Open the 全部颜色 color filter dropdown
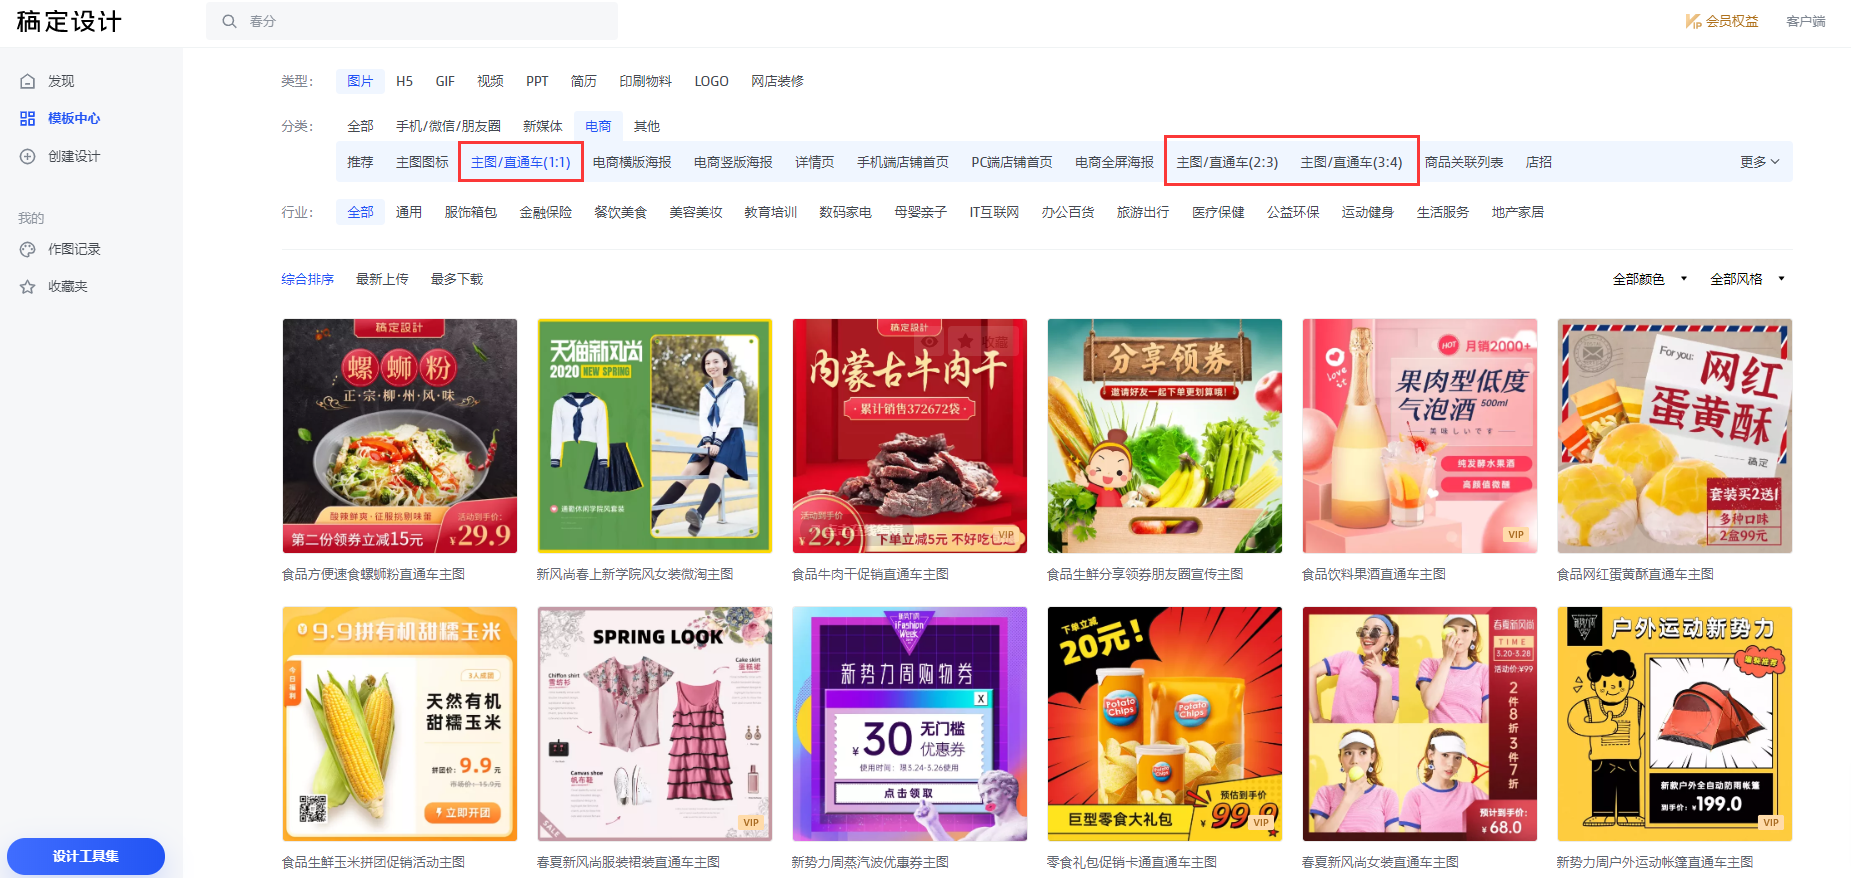This screenshot has height=878, width=1851. pos(1649,279)
